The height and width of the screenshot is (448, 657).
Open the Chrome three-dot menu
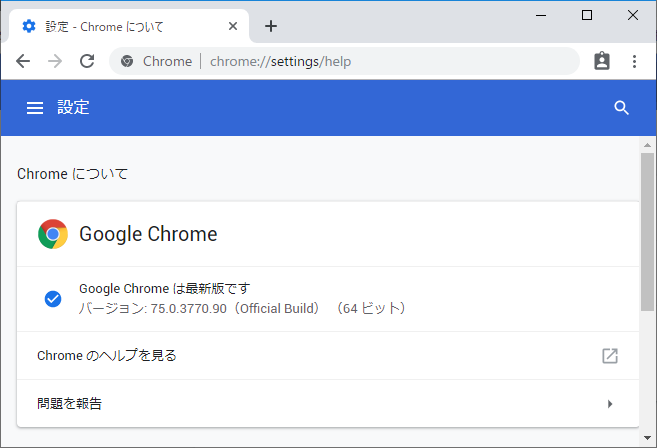(x=634, y=61)
